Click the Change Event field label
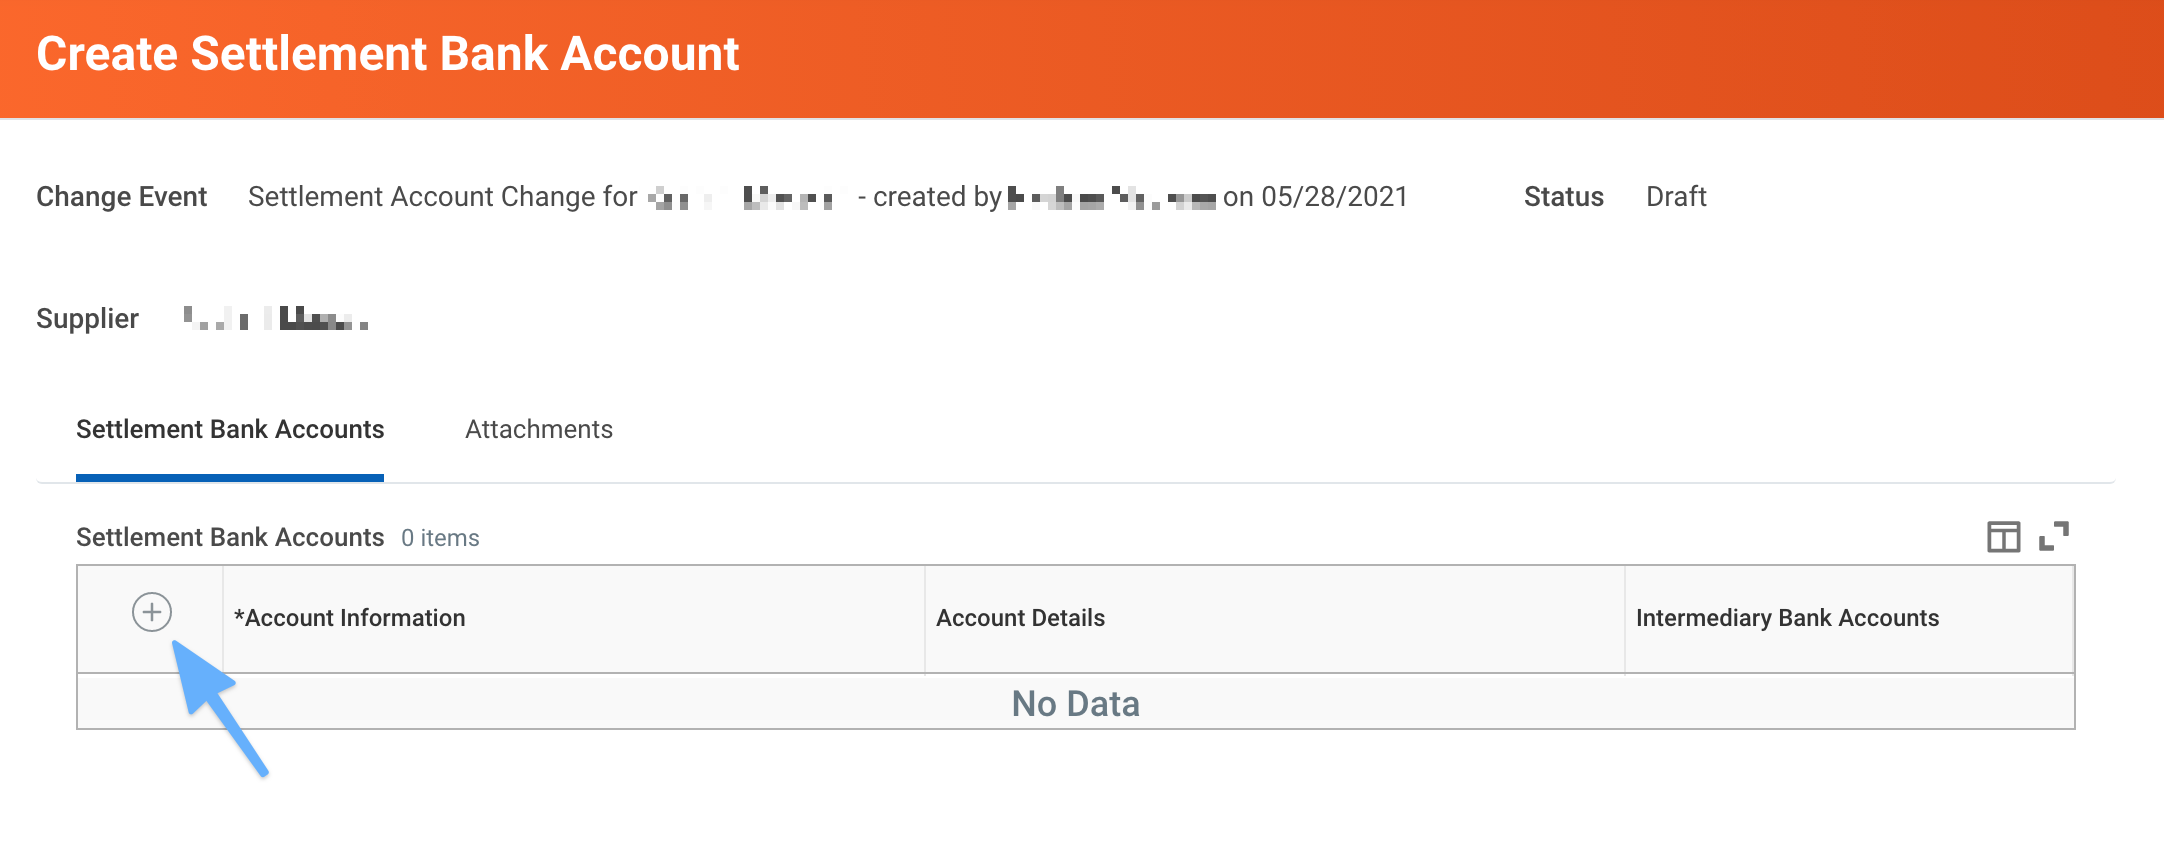Image resolution: width=2164 pixels, height=866 pixels. click(x=122, y=197)
